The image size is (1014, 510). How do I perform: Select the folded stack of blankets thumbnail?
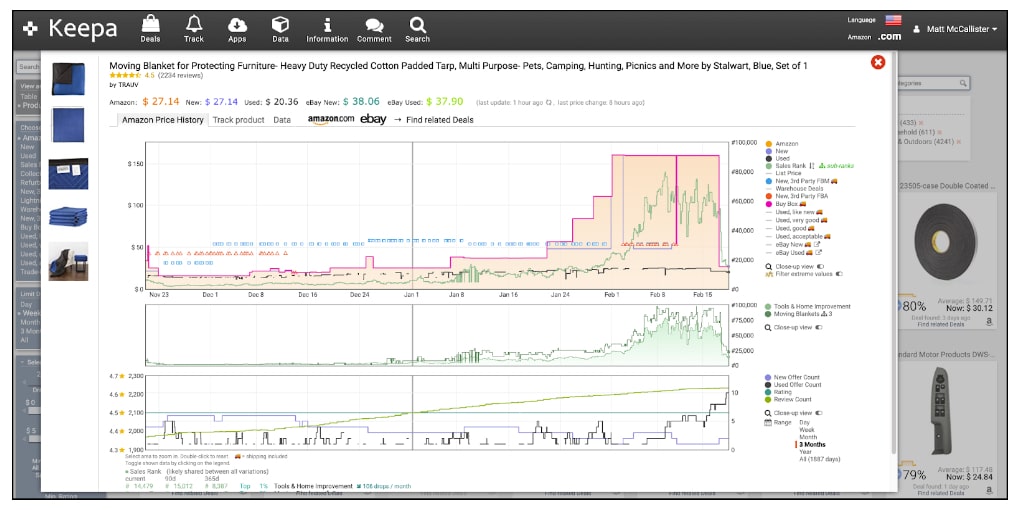point(68,217)
